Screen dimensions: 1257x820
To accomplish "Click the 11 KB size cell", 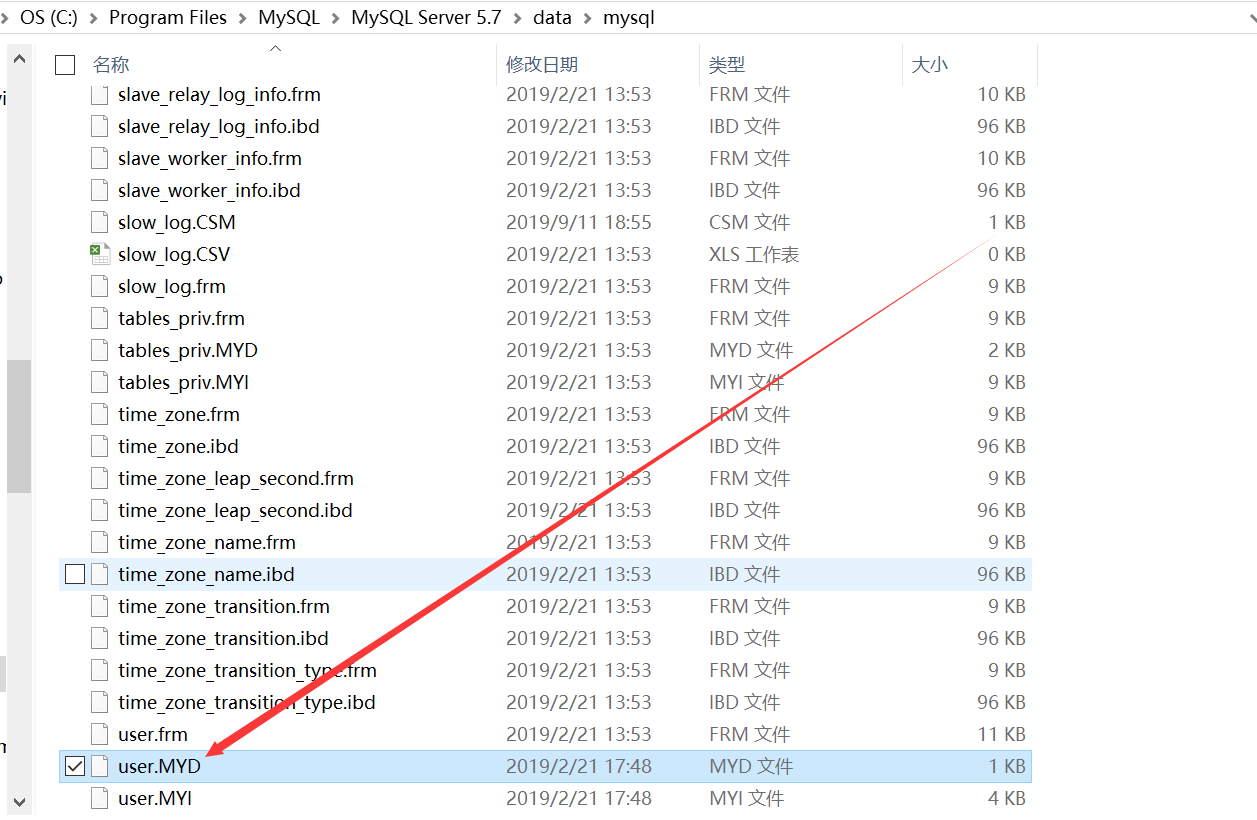I will pos(1002,735).
